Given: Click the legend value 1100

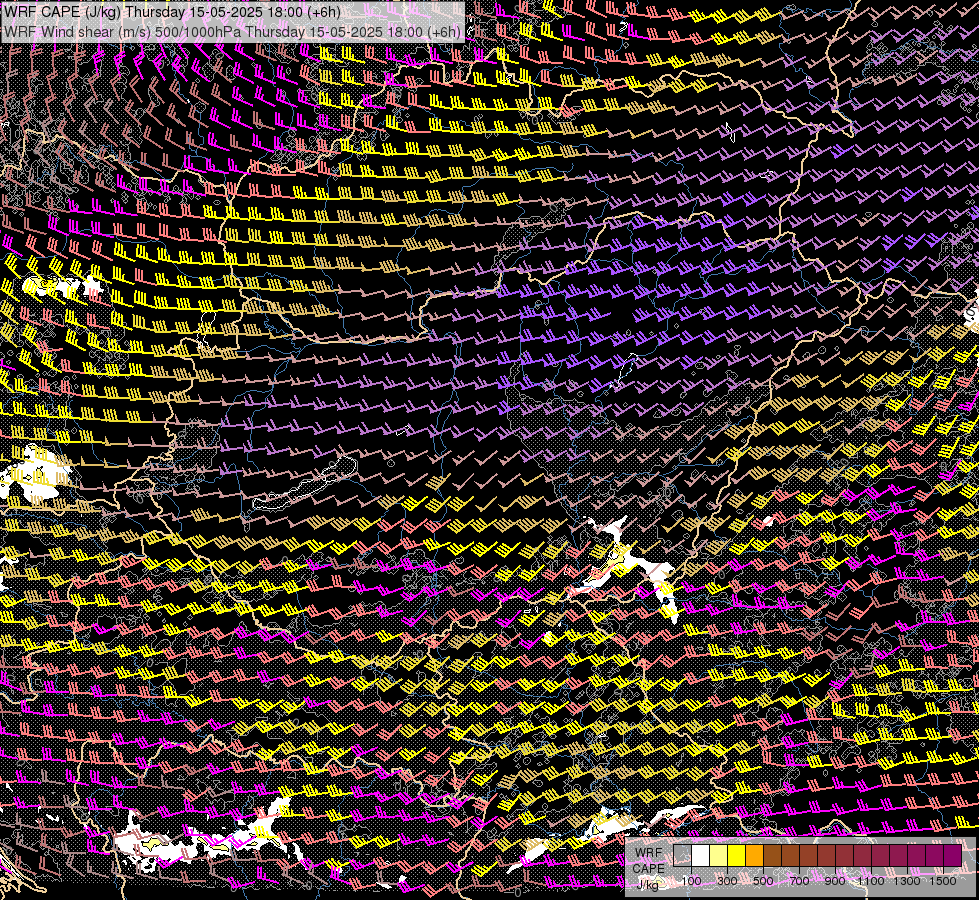Looking at the screenshot, I should pos(871,881).
